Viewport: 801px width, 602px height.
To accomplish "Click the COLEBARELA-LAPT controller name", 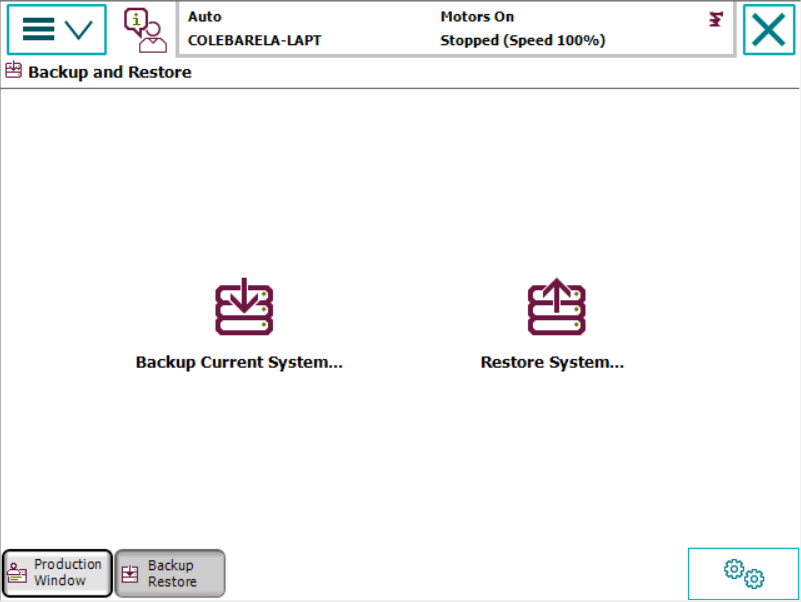I will (254, 41).
